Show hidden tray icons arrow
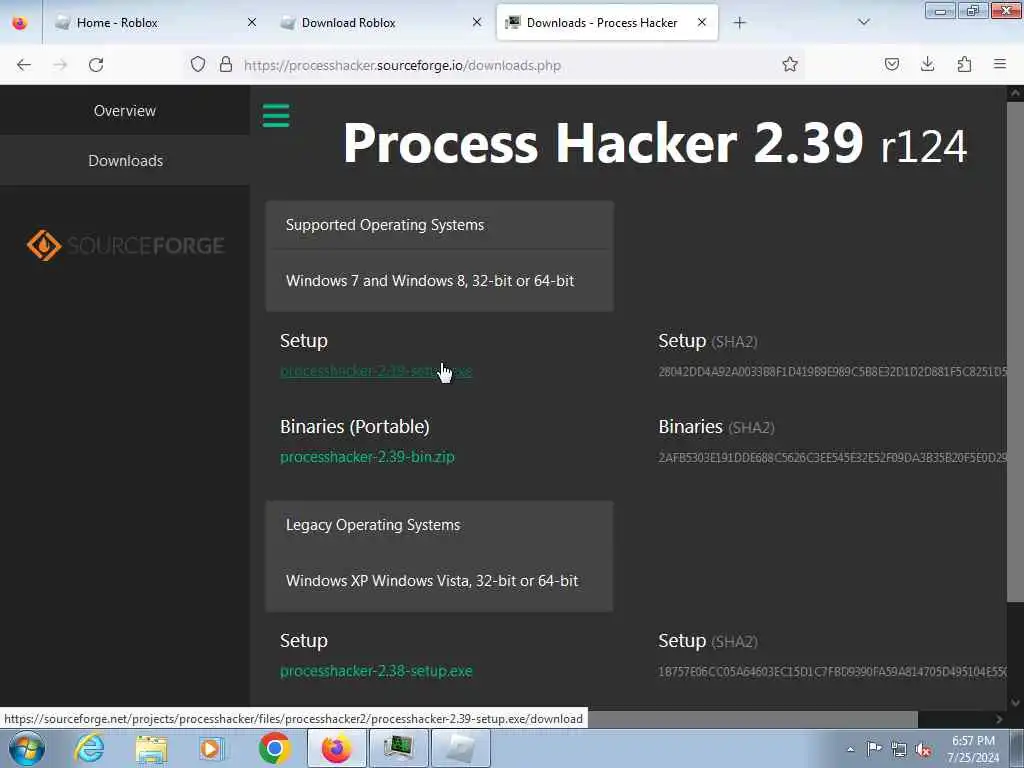The image size is (1024, 768). 850,749
